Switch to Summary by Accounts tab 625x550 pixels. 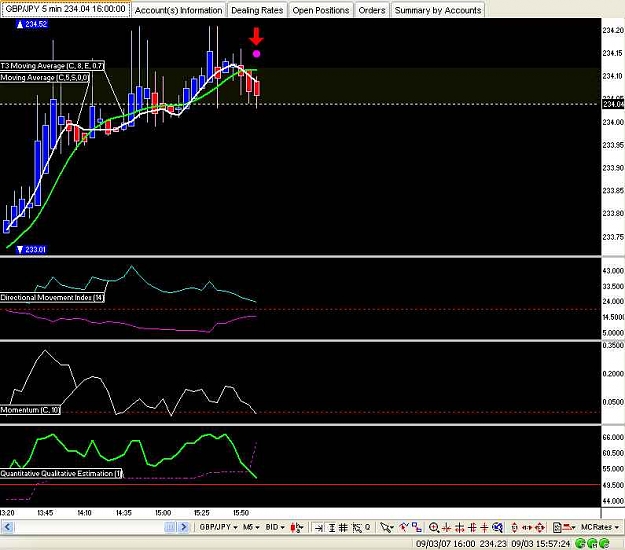(438, 10)
